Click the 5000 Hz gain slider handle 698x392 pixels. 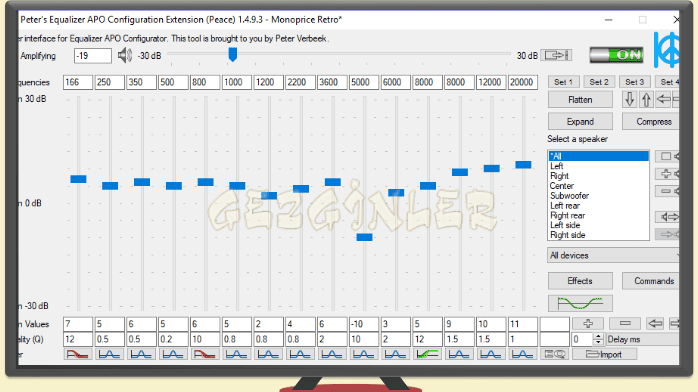(x=364, y=237)
